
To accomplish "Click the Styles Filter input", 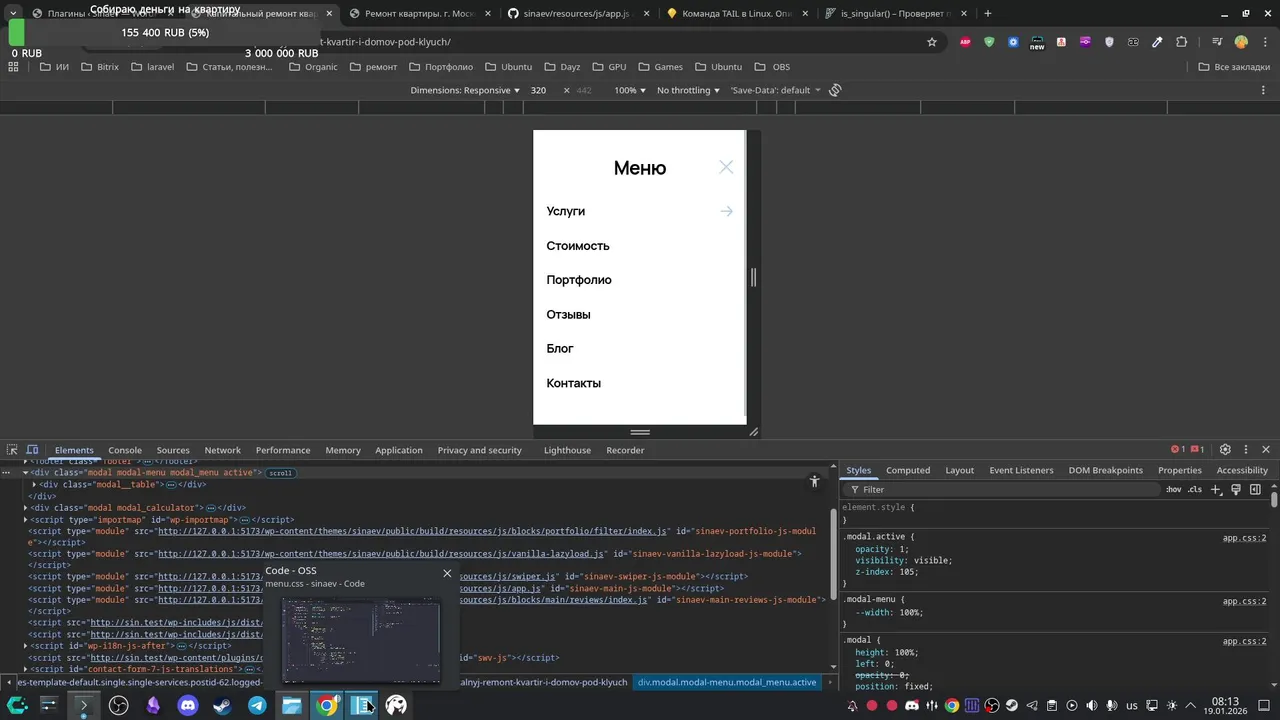I will point(1000,490).
